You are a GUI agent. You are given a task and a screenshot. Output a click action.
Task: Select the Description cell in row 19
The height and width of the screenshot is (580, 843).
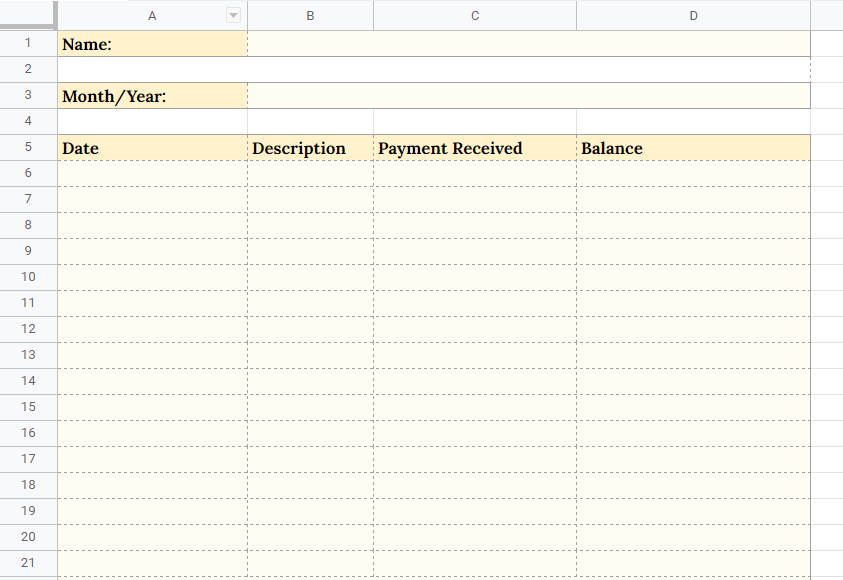310,511
